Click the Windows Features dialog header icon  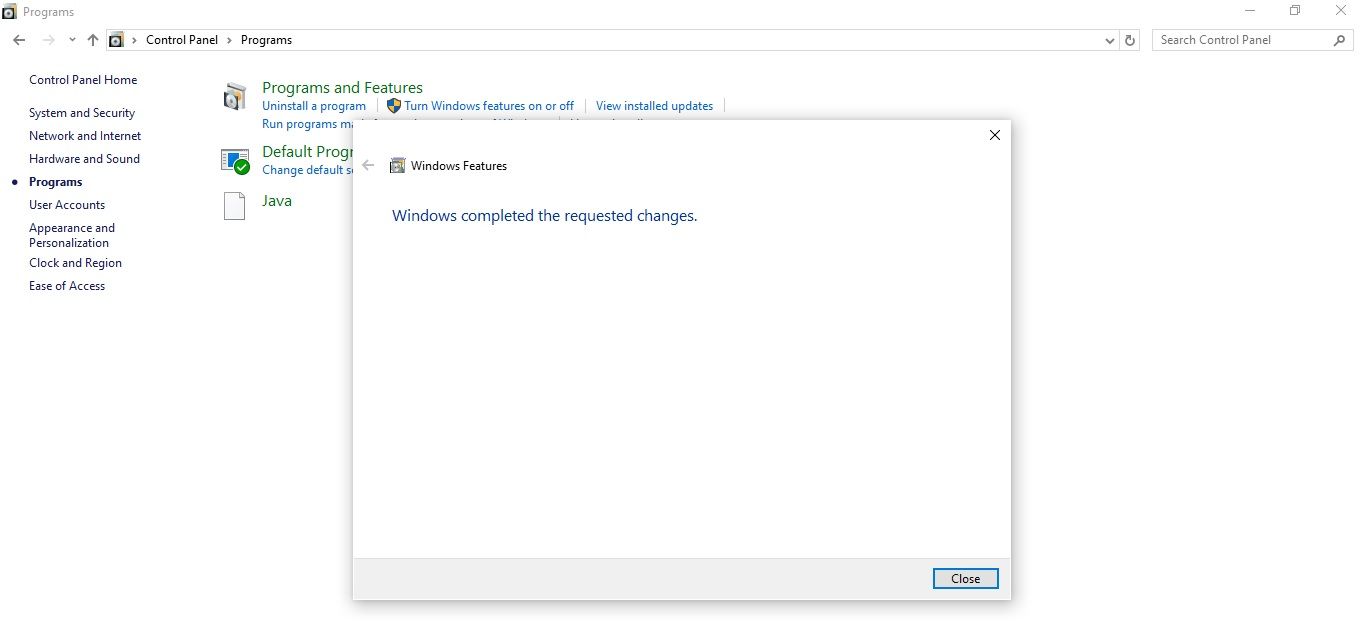click(397, 165)
